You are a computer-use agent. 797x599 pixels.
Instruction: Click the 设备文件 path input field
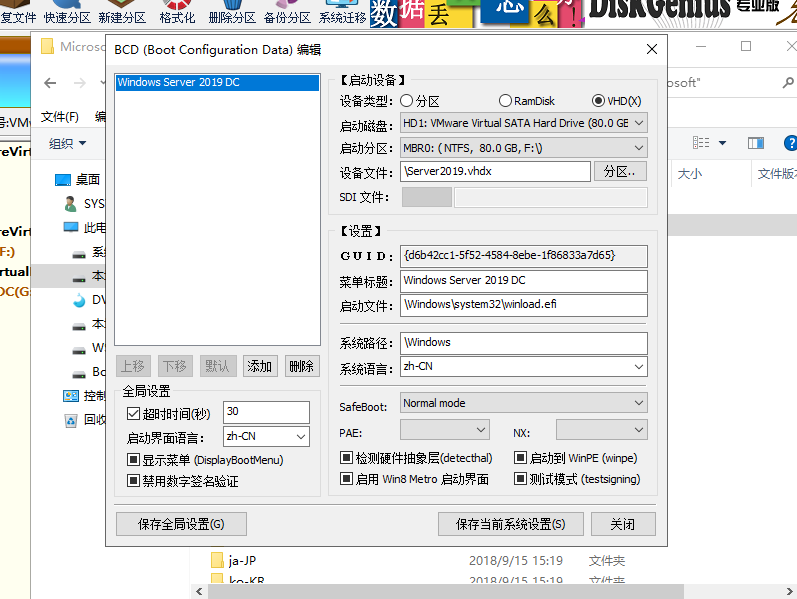point(495,171)
